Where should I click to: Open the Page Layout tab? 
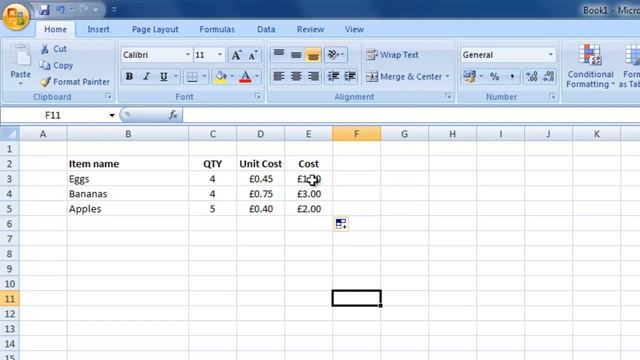(x=155, y=29)
